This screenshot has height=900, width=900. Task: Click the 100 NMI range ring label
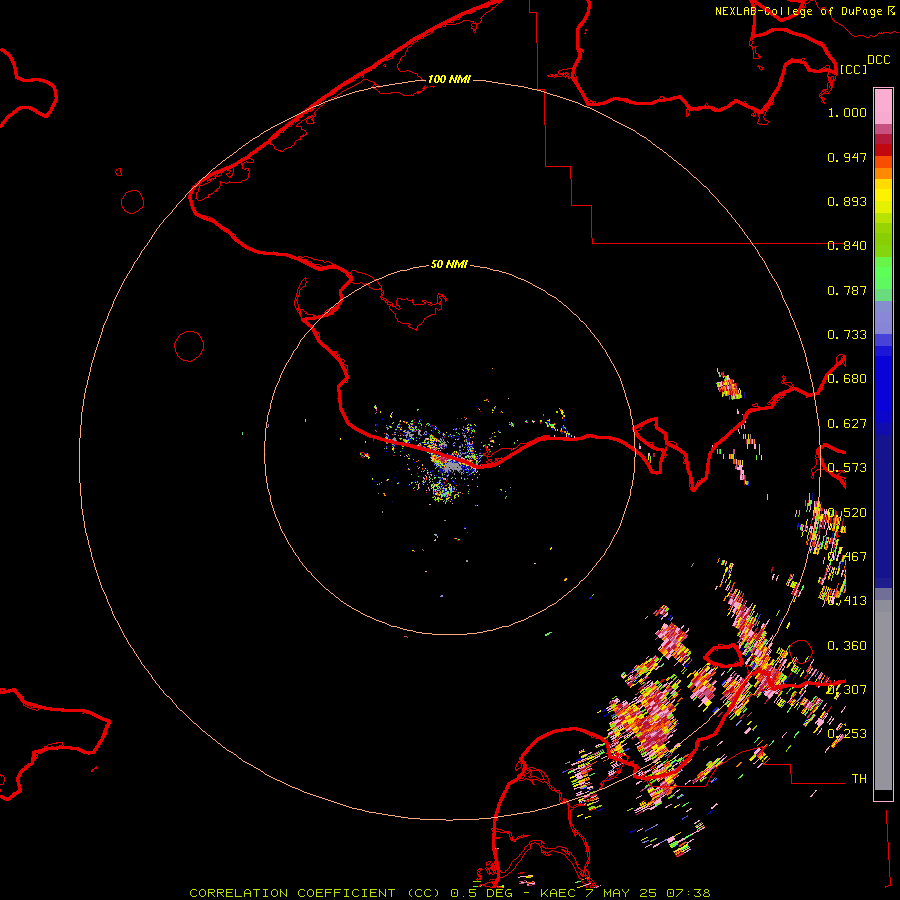(449, 79)
